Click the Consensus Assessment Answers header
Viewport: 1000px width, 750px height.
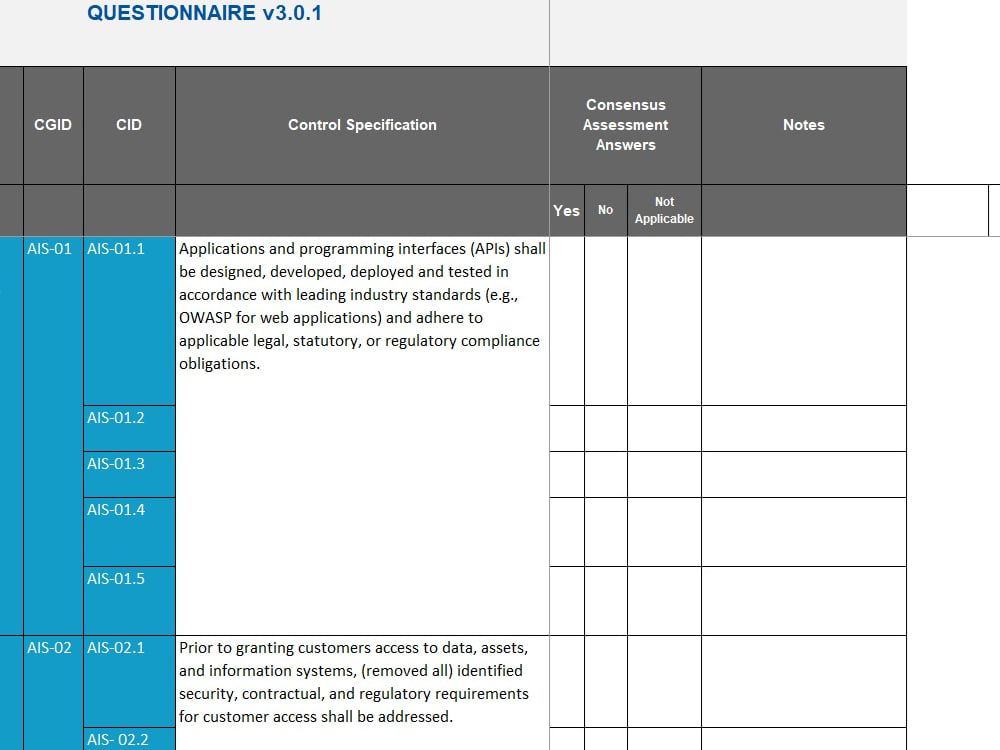pos(626,125)
